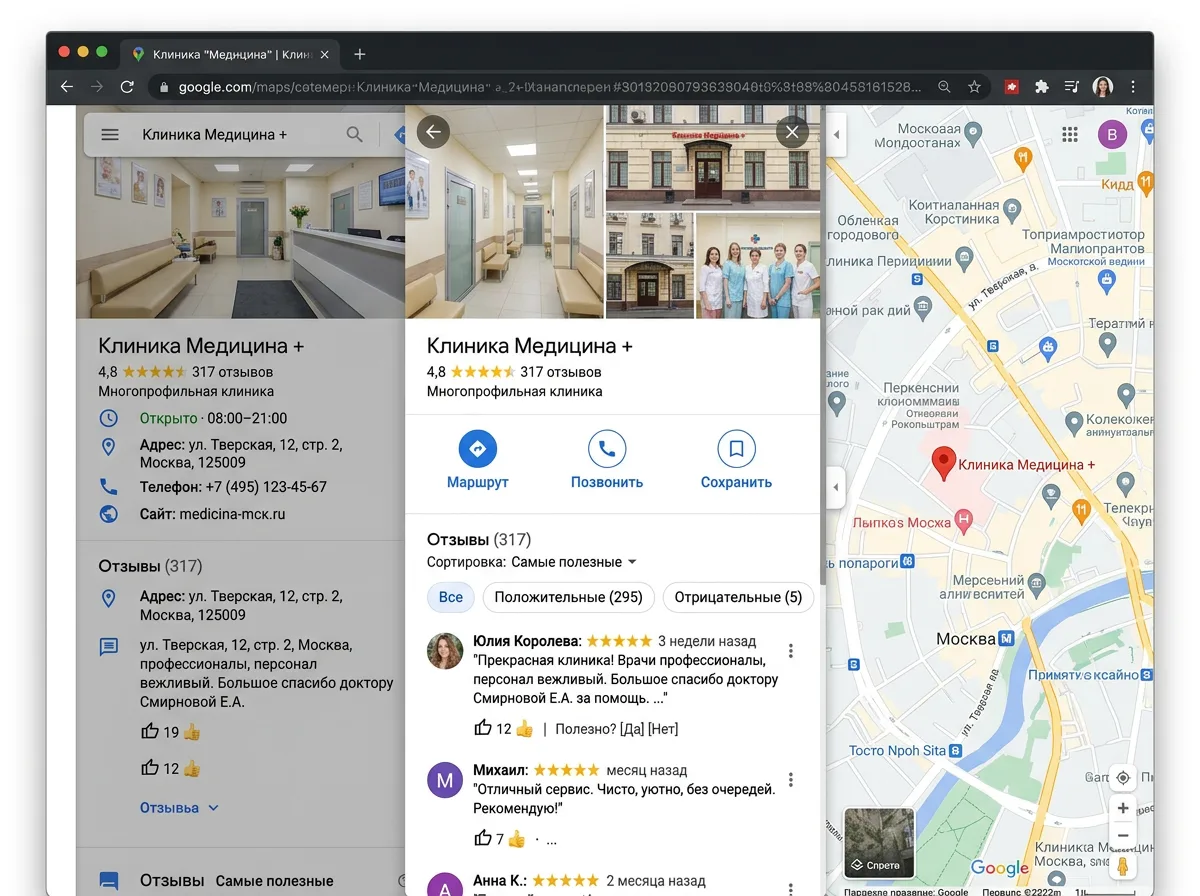Click the Chrome profile avatar
Viewport: 1200px width, 896px height.
(1103, 87)
